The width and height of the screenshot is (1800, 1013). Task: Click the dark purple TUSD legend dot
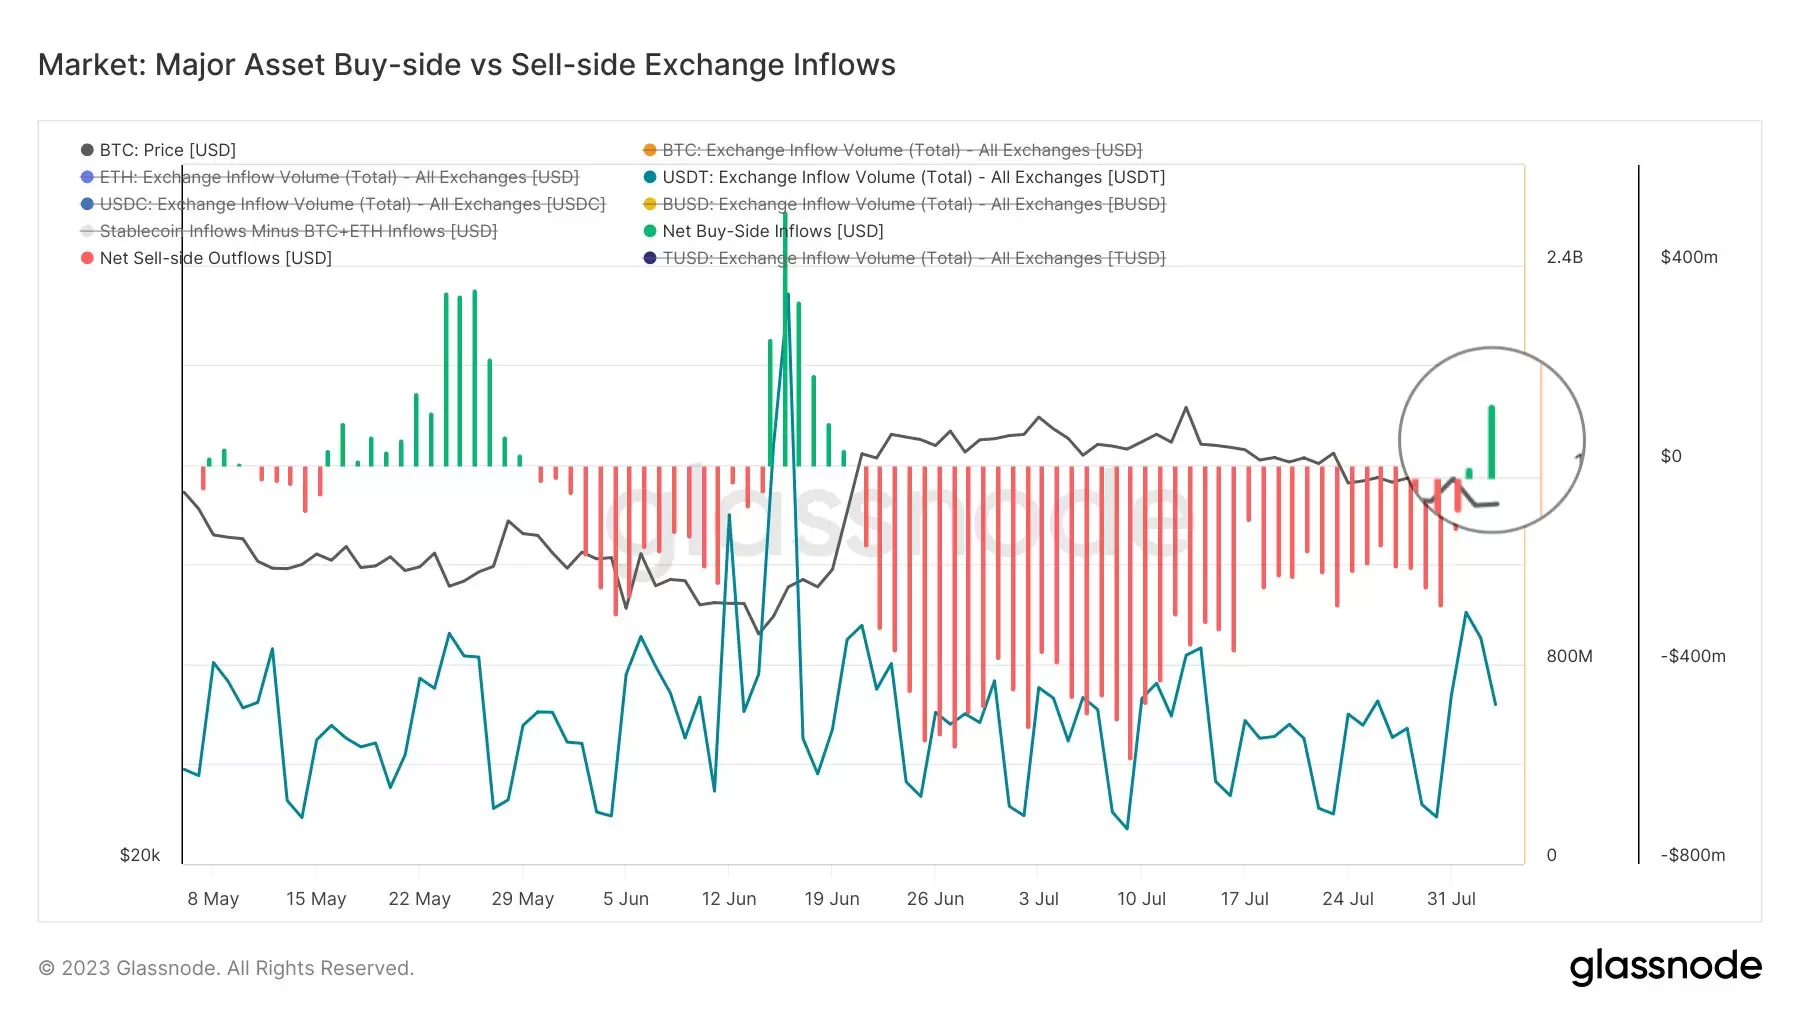point(650,258)
